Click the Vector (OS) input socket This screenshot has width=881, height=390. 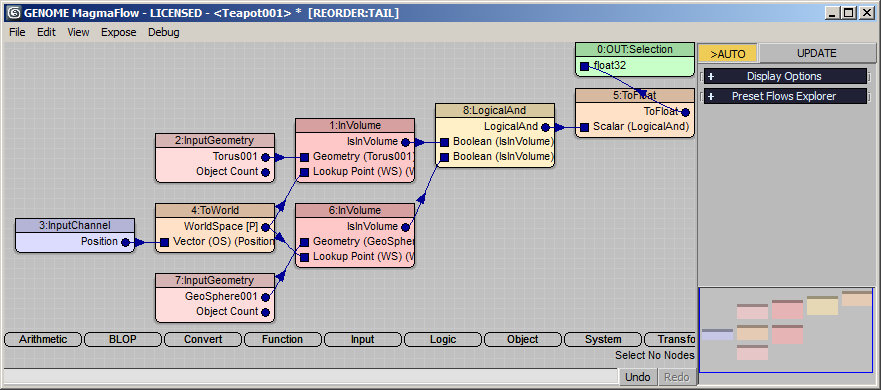[164, 242]
